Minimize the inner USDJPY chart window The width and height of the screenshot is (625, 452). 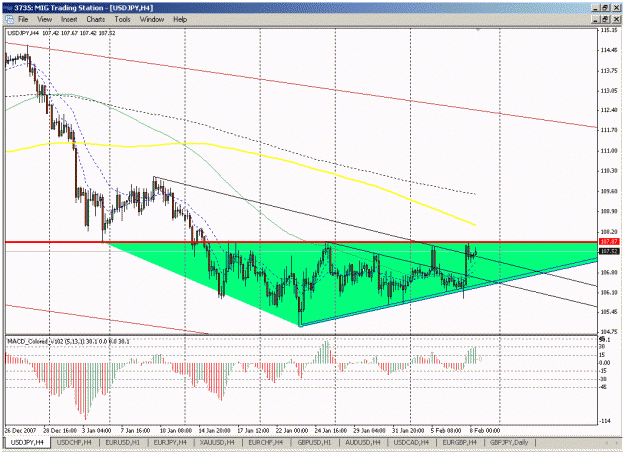tap(596, 19)
